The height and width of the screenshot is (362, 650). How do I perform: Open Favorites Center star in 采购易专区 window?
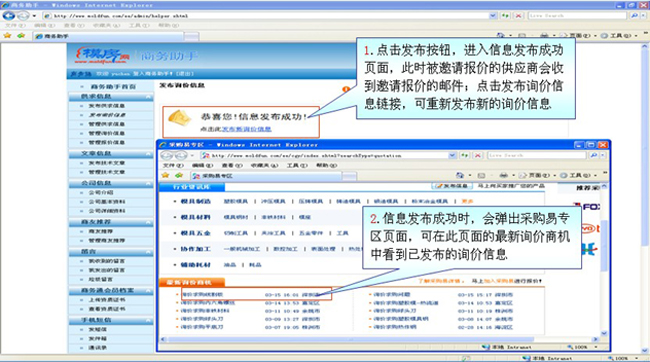(165, 175)
